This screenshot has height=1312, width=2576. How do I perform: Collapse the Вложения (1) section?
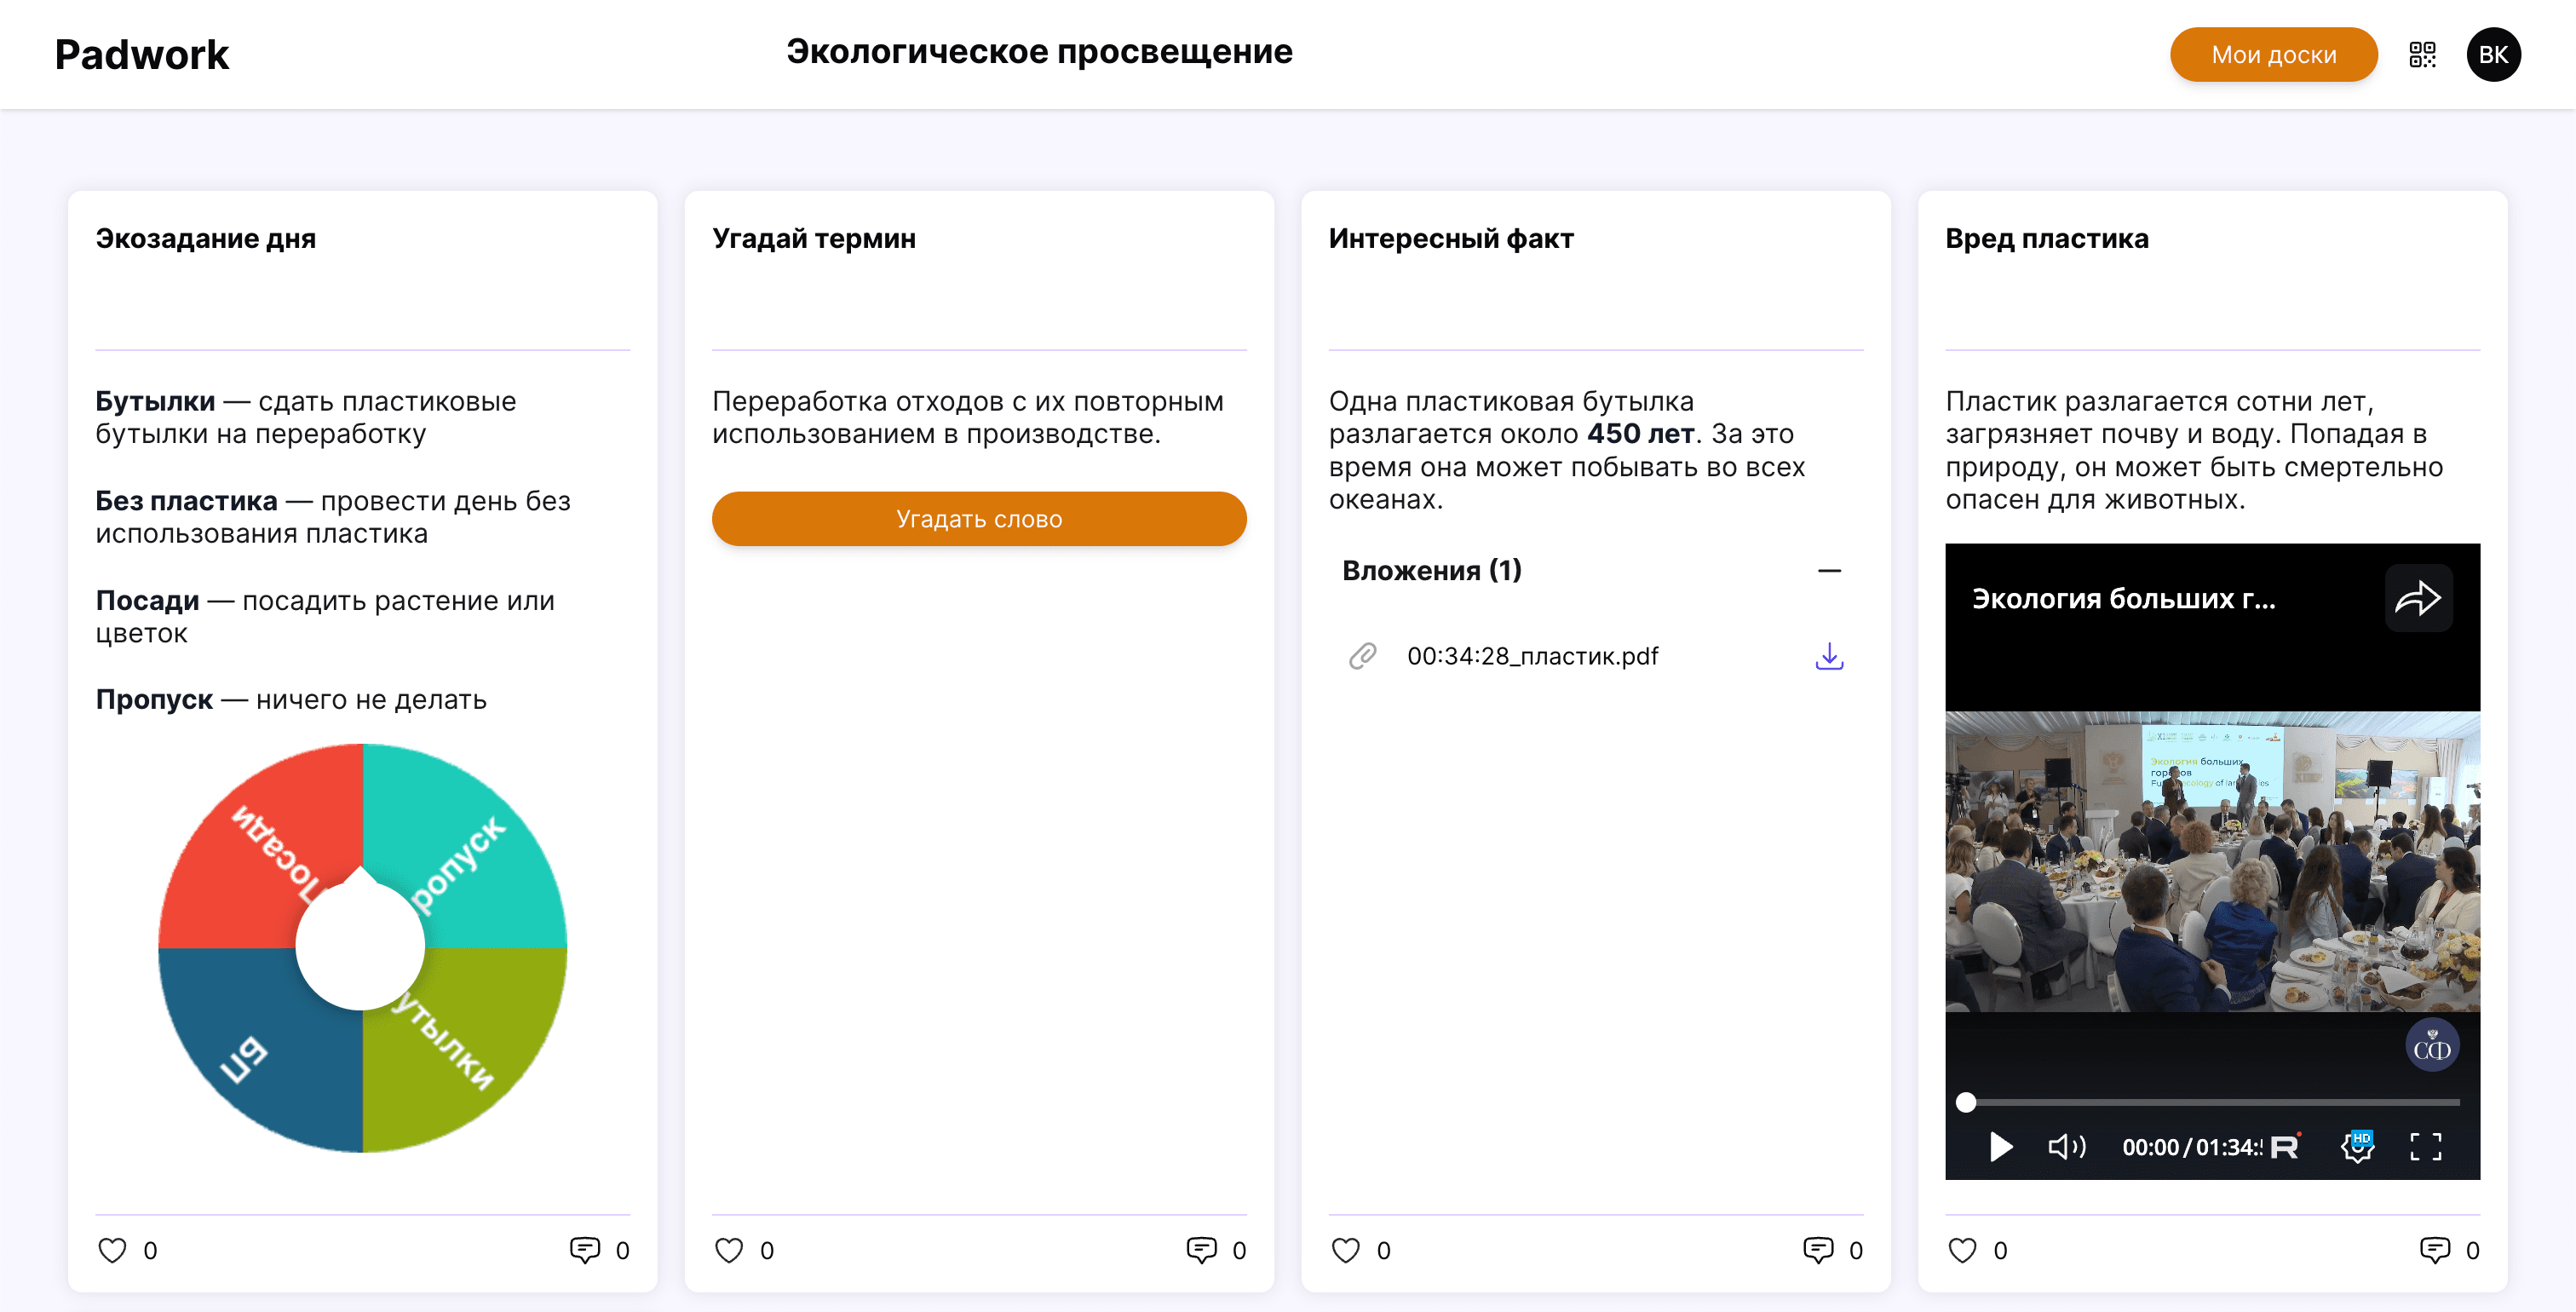pyautogui.click(x=1828, y=571)
